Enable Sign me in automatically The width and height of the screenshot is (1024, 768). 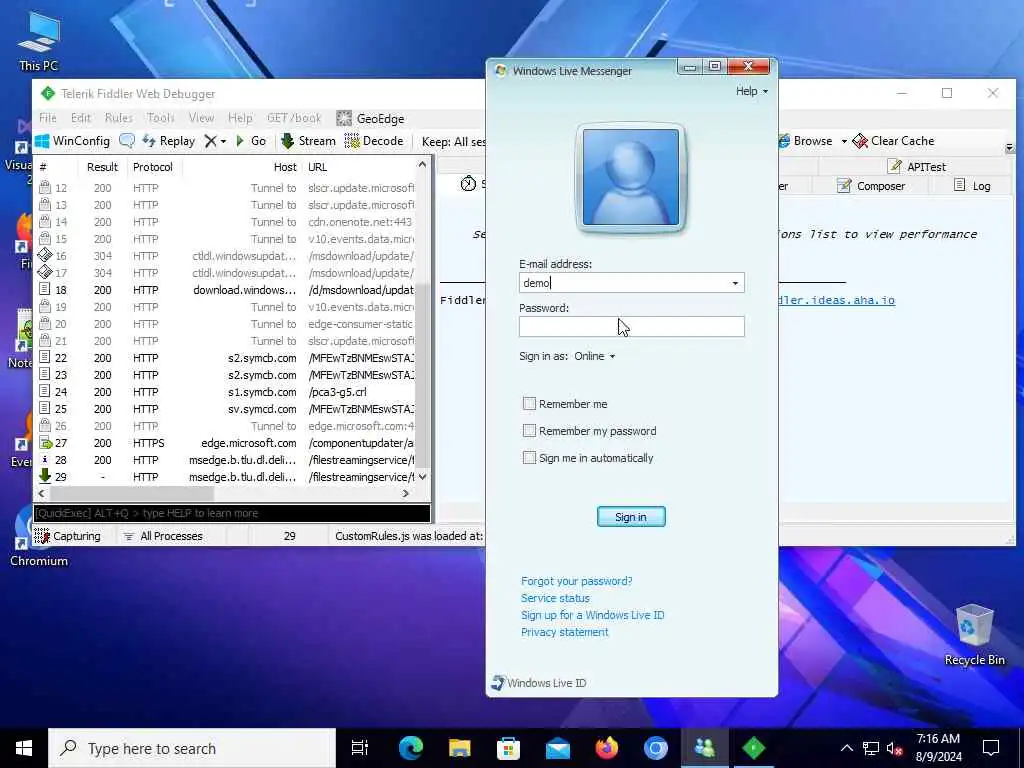point(529,458)
